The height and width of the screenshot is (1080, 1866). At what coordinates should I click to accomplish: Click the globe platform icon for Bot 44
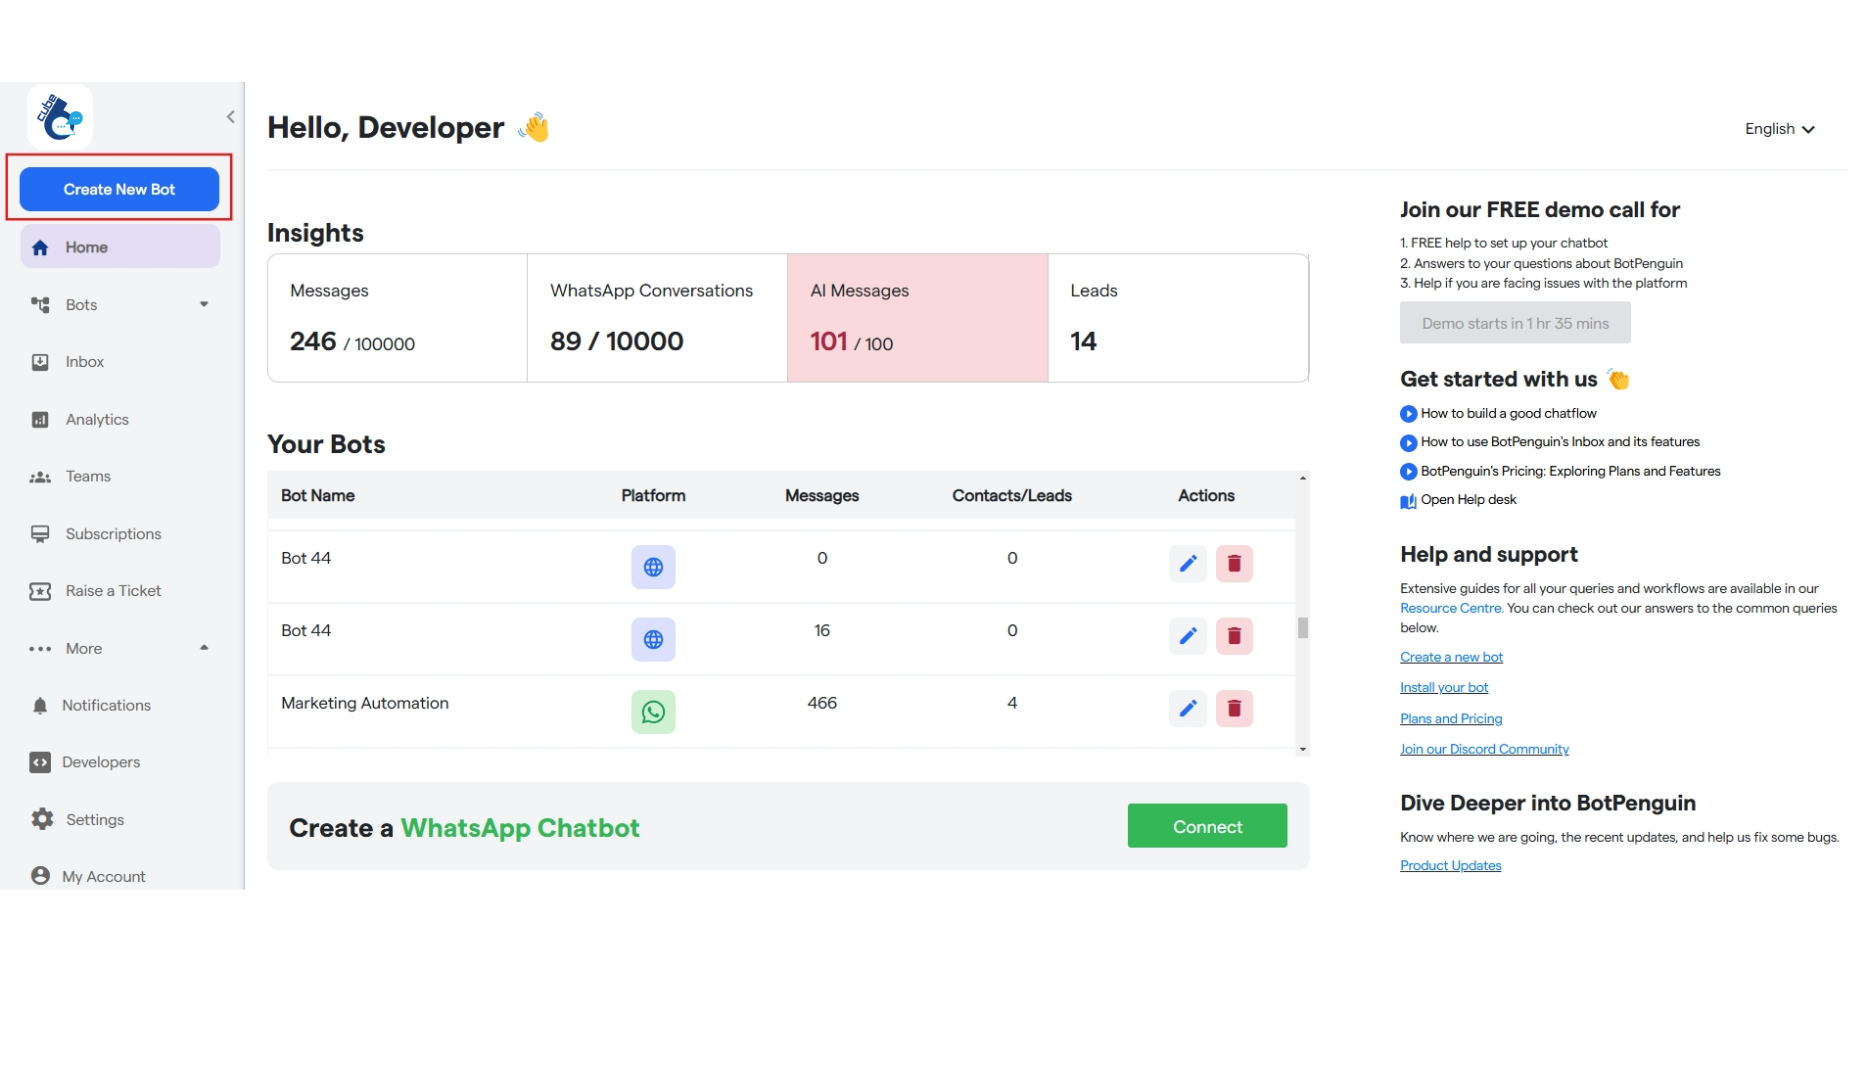coord(653,566)
